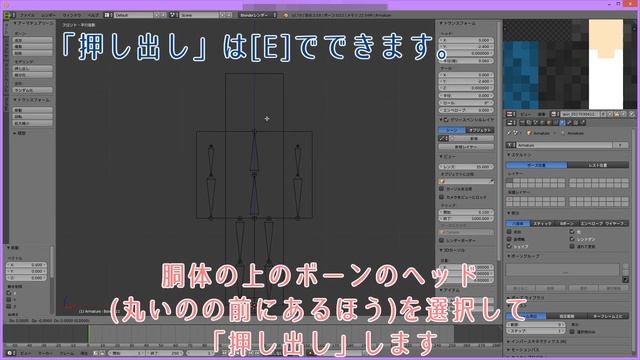Viewport: 640px width, 360px height.
Task: Toggle the 座標軸 display checkbox
Action: click(509, 239)
